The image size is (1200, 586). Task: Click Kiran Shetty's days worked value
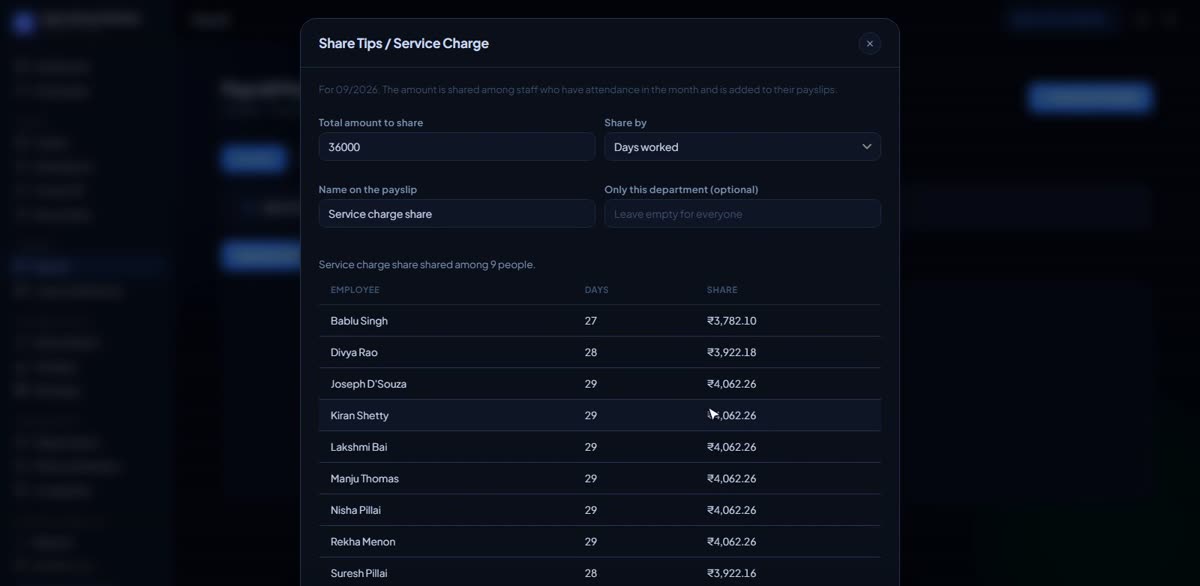tap(591, 416)
